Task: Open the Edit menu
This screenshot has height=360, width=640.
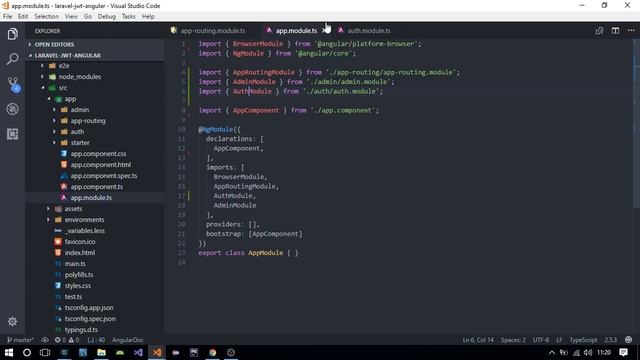Action: [23, 16]
